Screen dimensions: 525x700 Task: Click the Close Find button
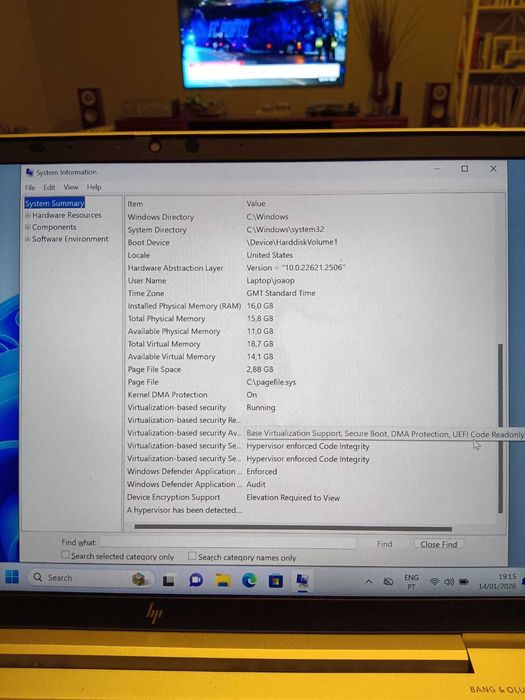pos(438,544)
